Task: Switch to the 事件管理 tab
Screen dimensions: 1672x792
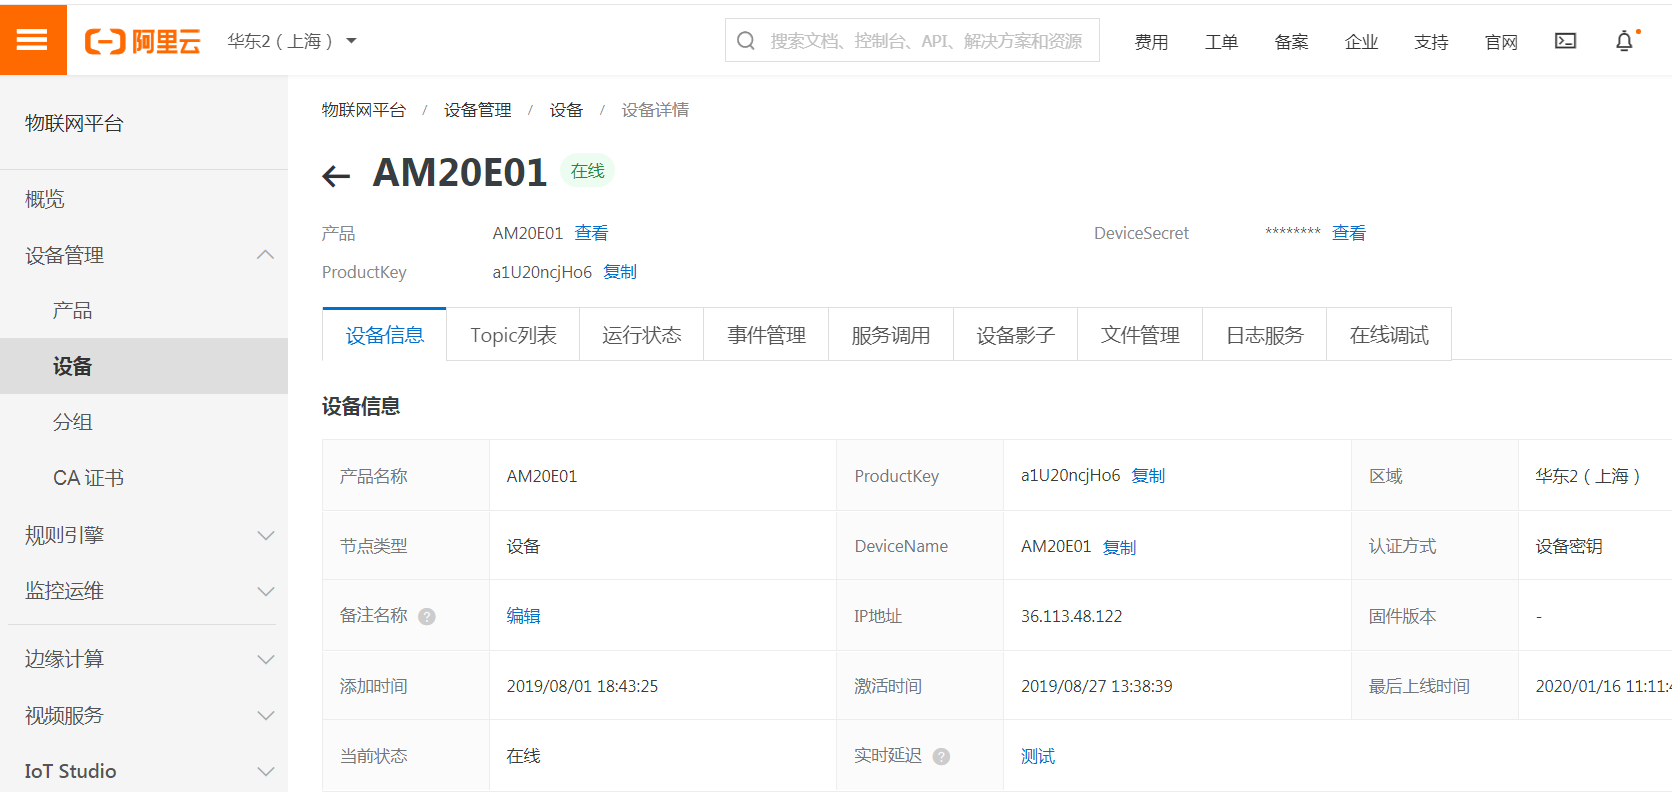Action: coord(766,335)
